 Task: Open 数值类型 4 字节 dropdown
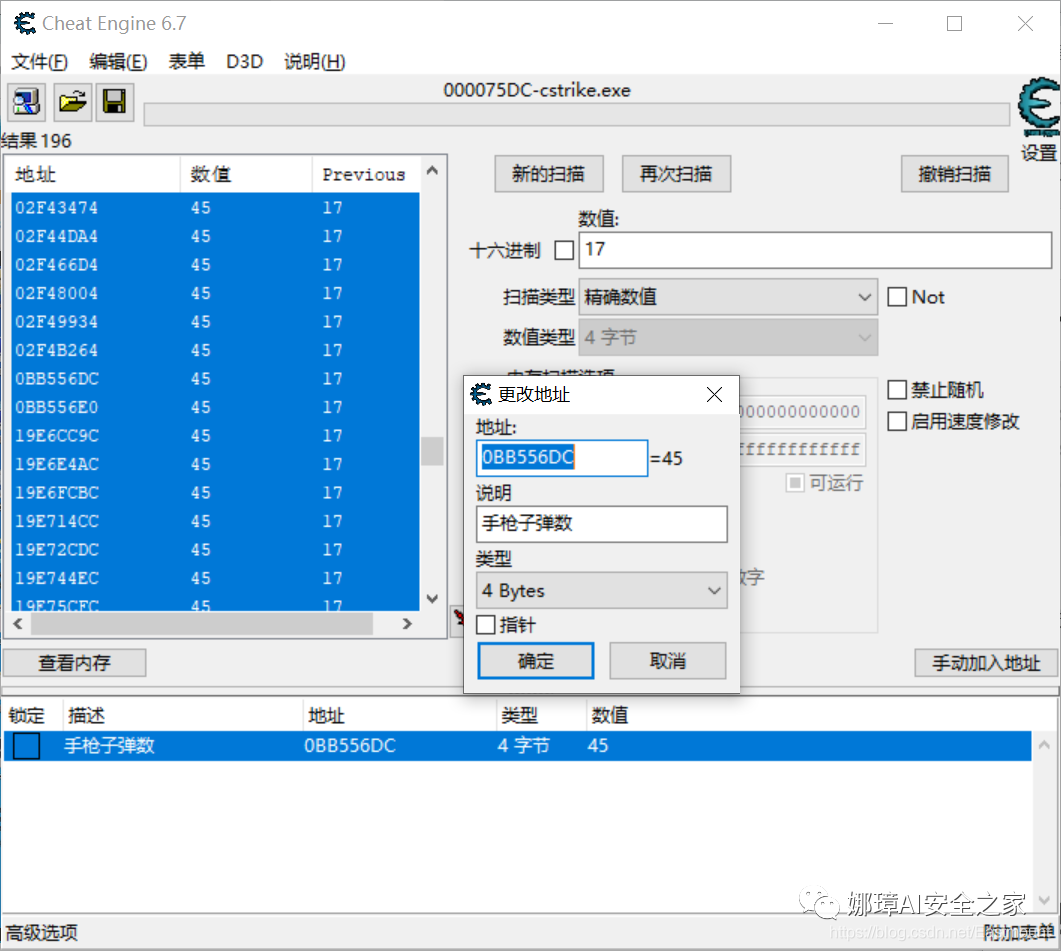coord(728,337)
